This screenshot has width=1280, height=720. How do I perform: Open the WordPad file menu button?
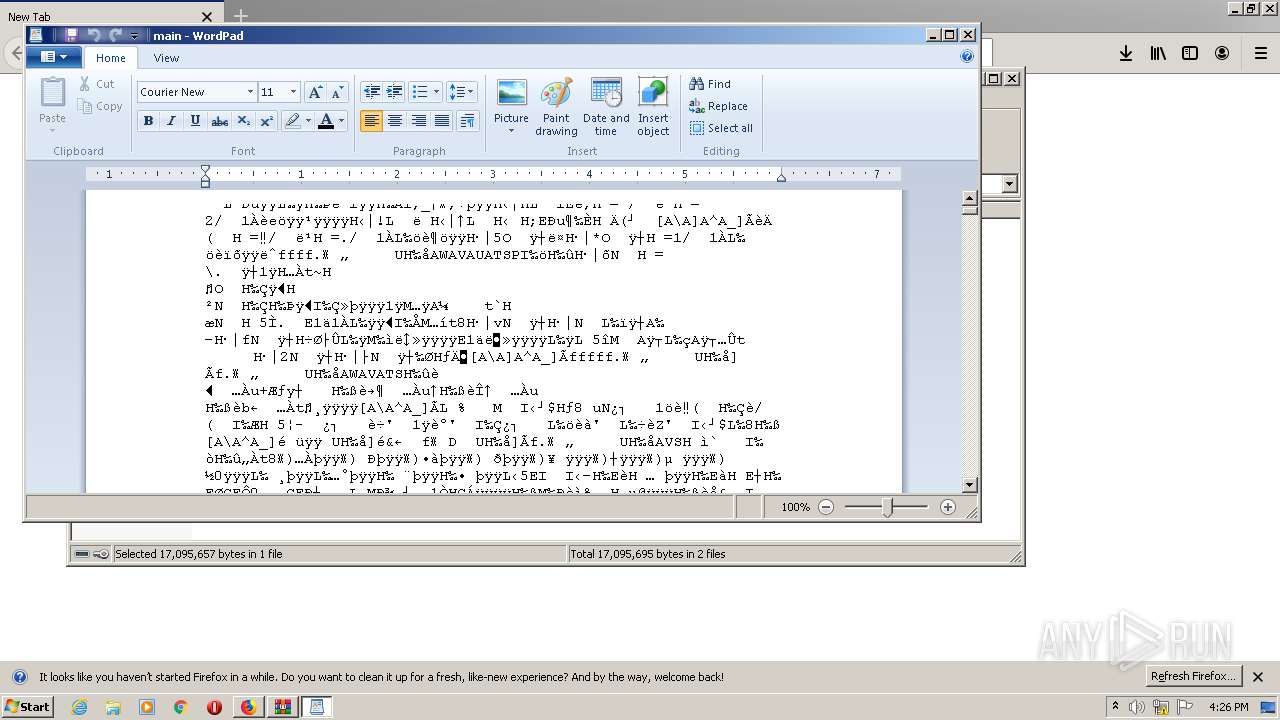click(54, 57)
